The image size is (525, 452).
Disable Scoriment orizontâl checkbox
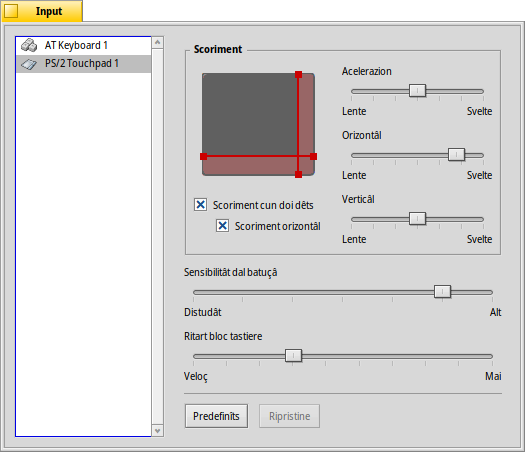click(222, 225)
